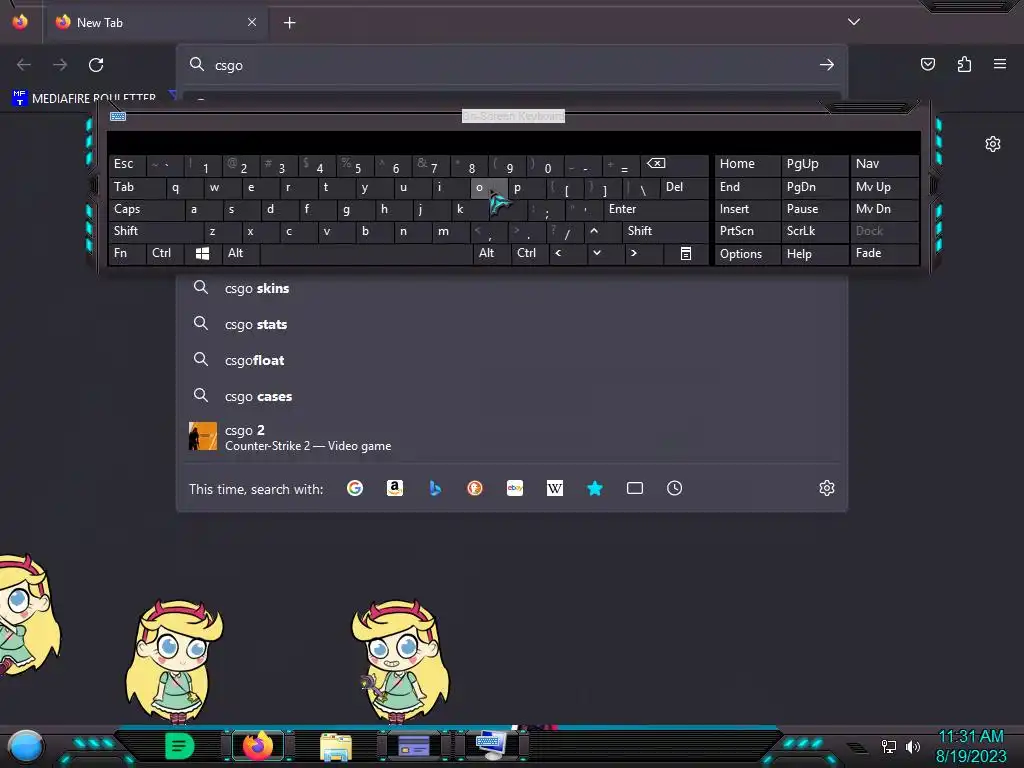
Task: Open the Extensions puzzle icon
Action: tap(964, 64)
